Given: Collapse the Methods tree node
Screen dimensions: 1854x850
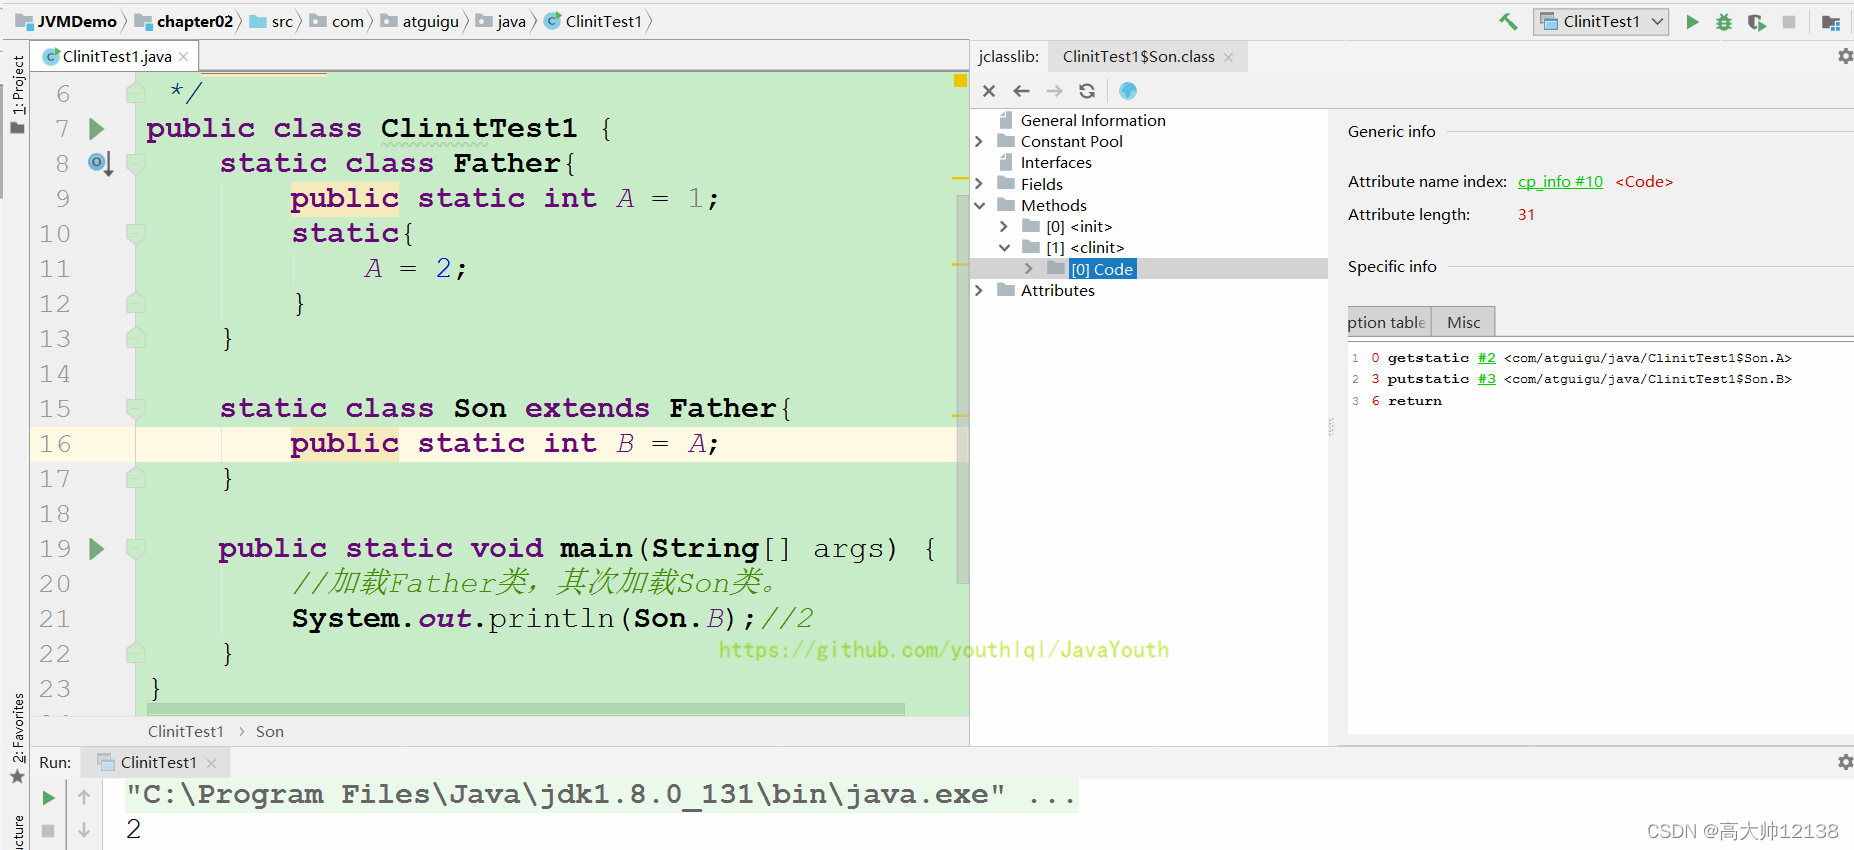Looking at the screenshot, I should 979,206.
